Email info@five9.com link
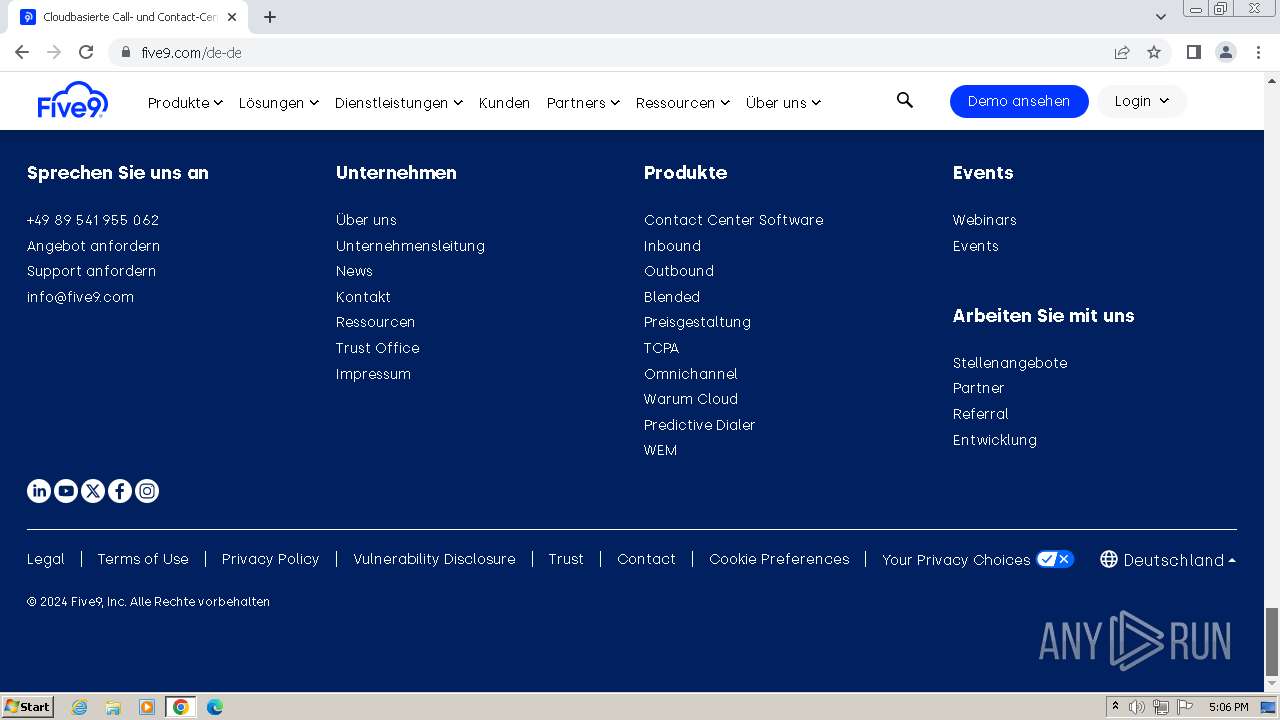The width and height of the screenshot is (1280, 720). [x=80, y=297]
